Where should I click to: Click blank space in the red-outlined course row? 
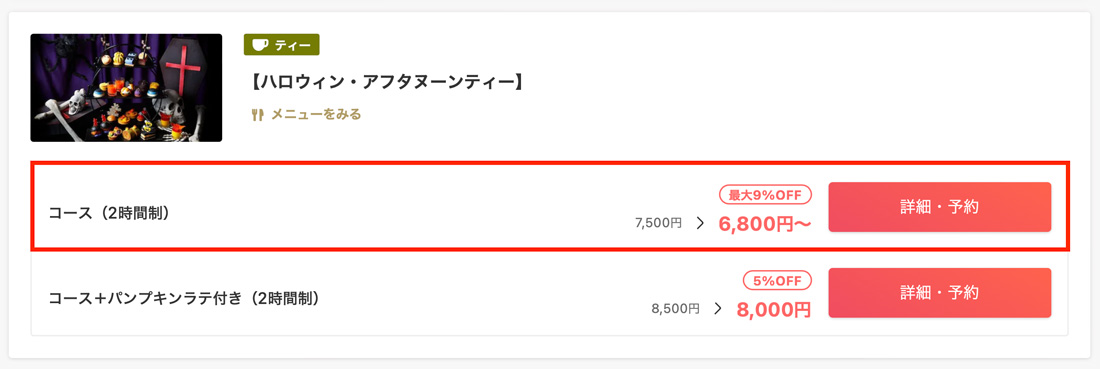point(421,210)
